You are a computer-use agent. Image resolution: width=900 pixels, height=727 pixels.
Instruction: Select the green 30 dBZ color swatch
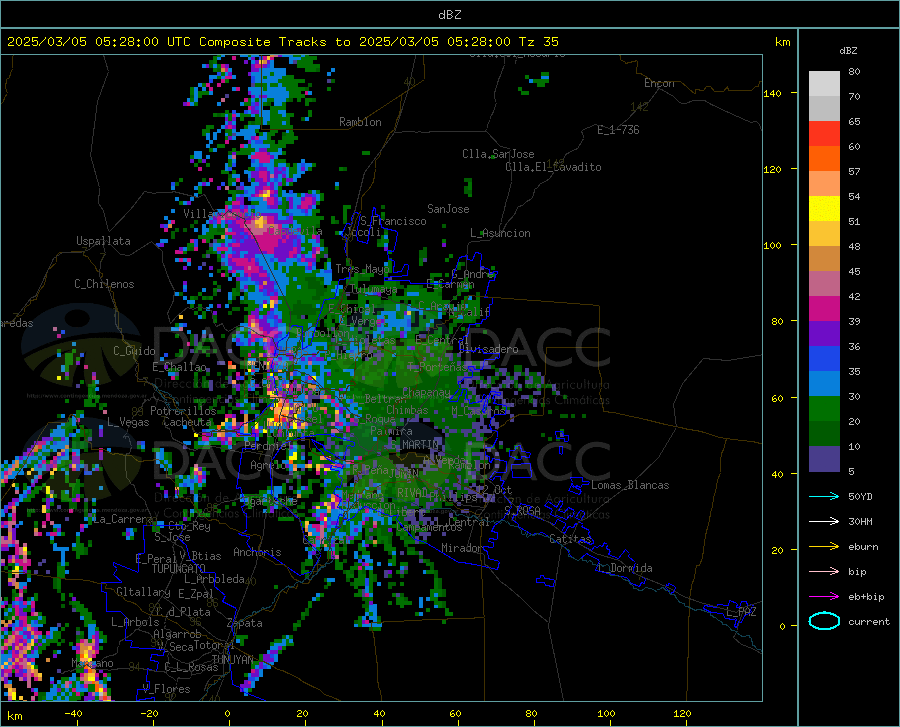pyautogui.click(x=824, y=409)
